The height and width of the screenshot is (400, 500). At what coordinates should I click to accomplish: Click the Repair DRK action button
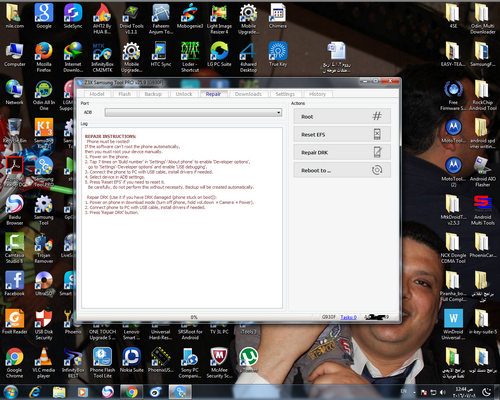pos(342,152)
